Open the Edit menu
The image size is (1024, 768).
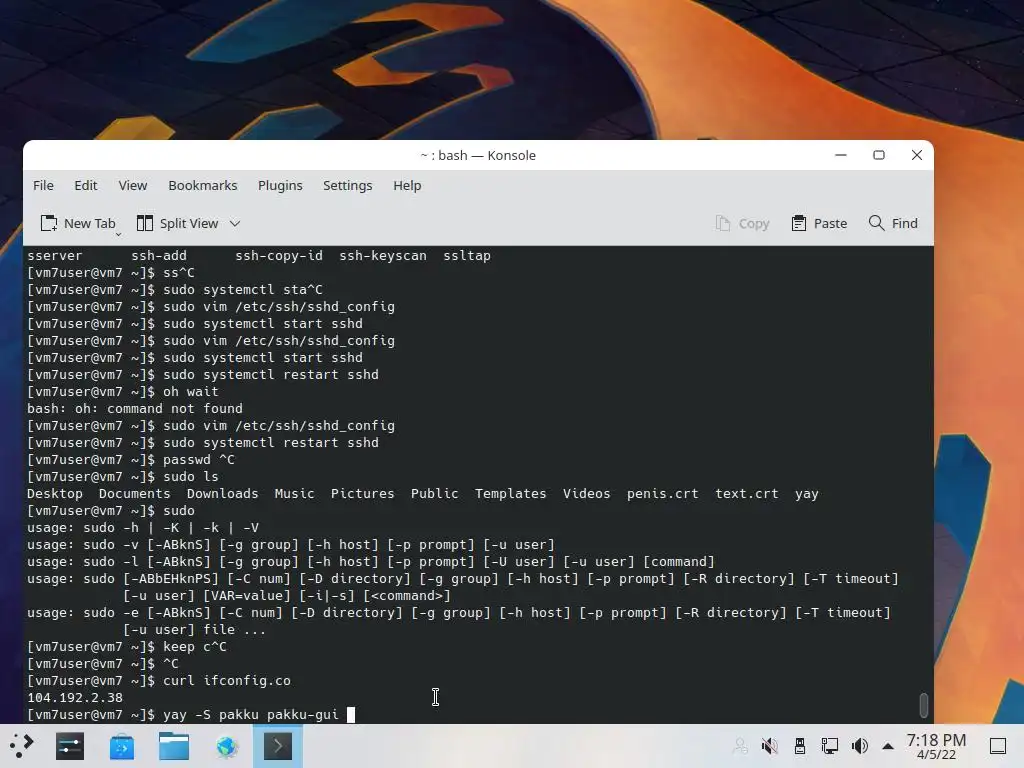(x=86, y=185)
